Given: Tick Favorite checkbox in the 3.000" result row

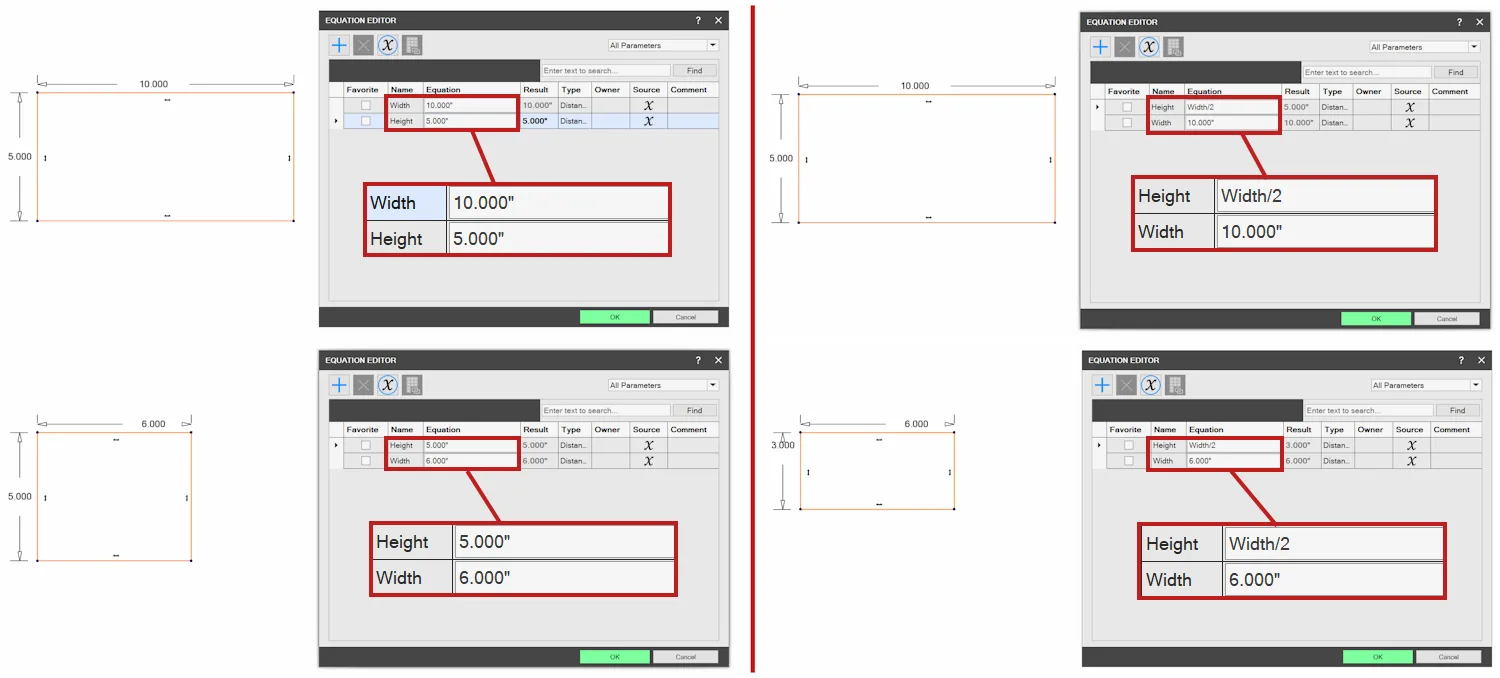Looking at the screenshot, I should (x=1129, y=445).
